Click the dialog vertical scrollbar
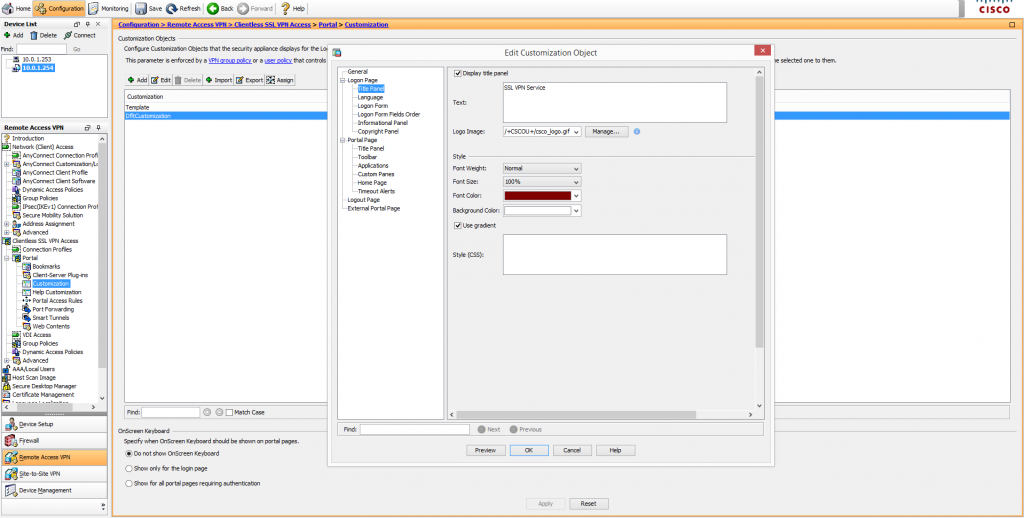 (759, 212)
